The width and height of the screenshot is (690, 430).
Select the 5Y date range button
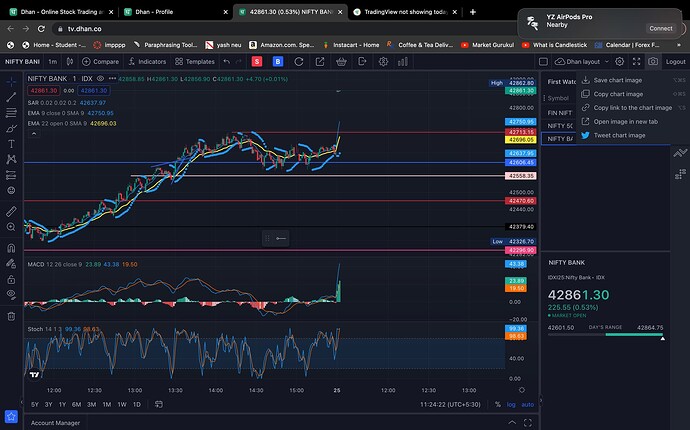35,404
